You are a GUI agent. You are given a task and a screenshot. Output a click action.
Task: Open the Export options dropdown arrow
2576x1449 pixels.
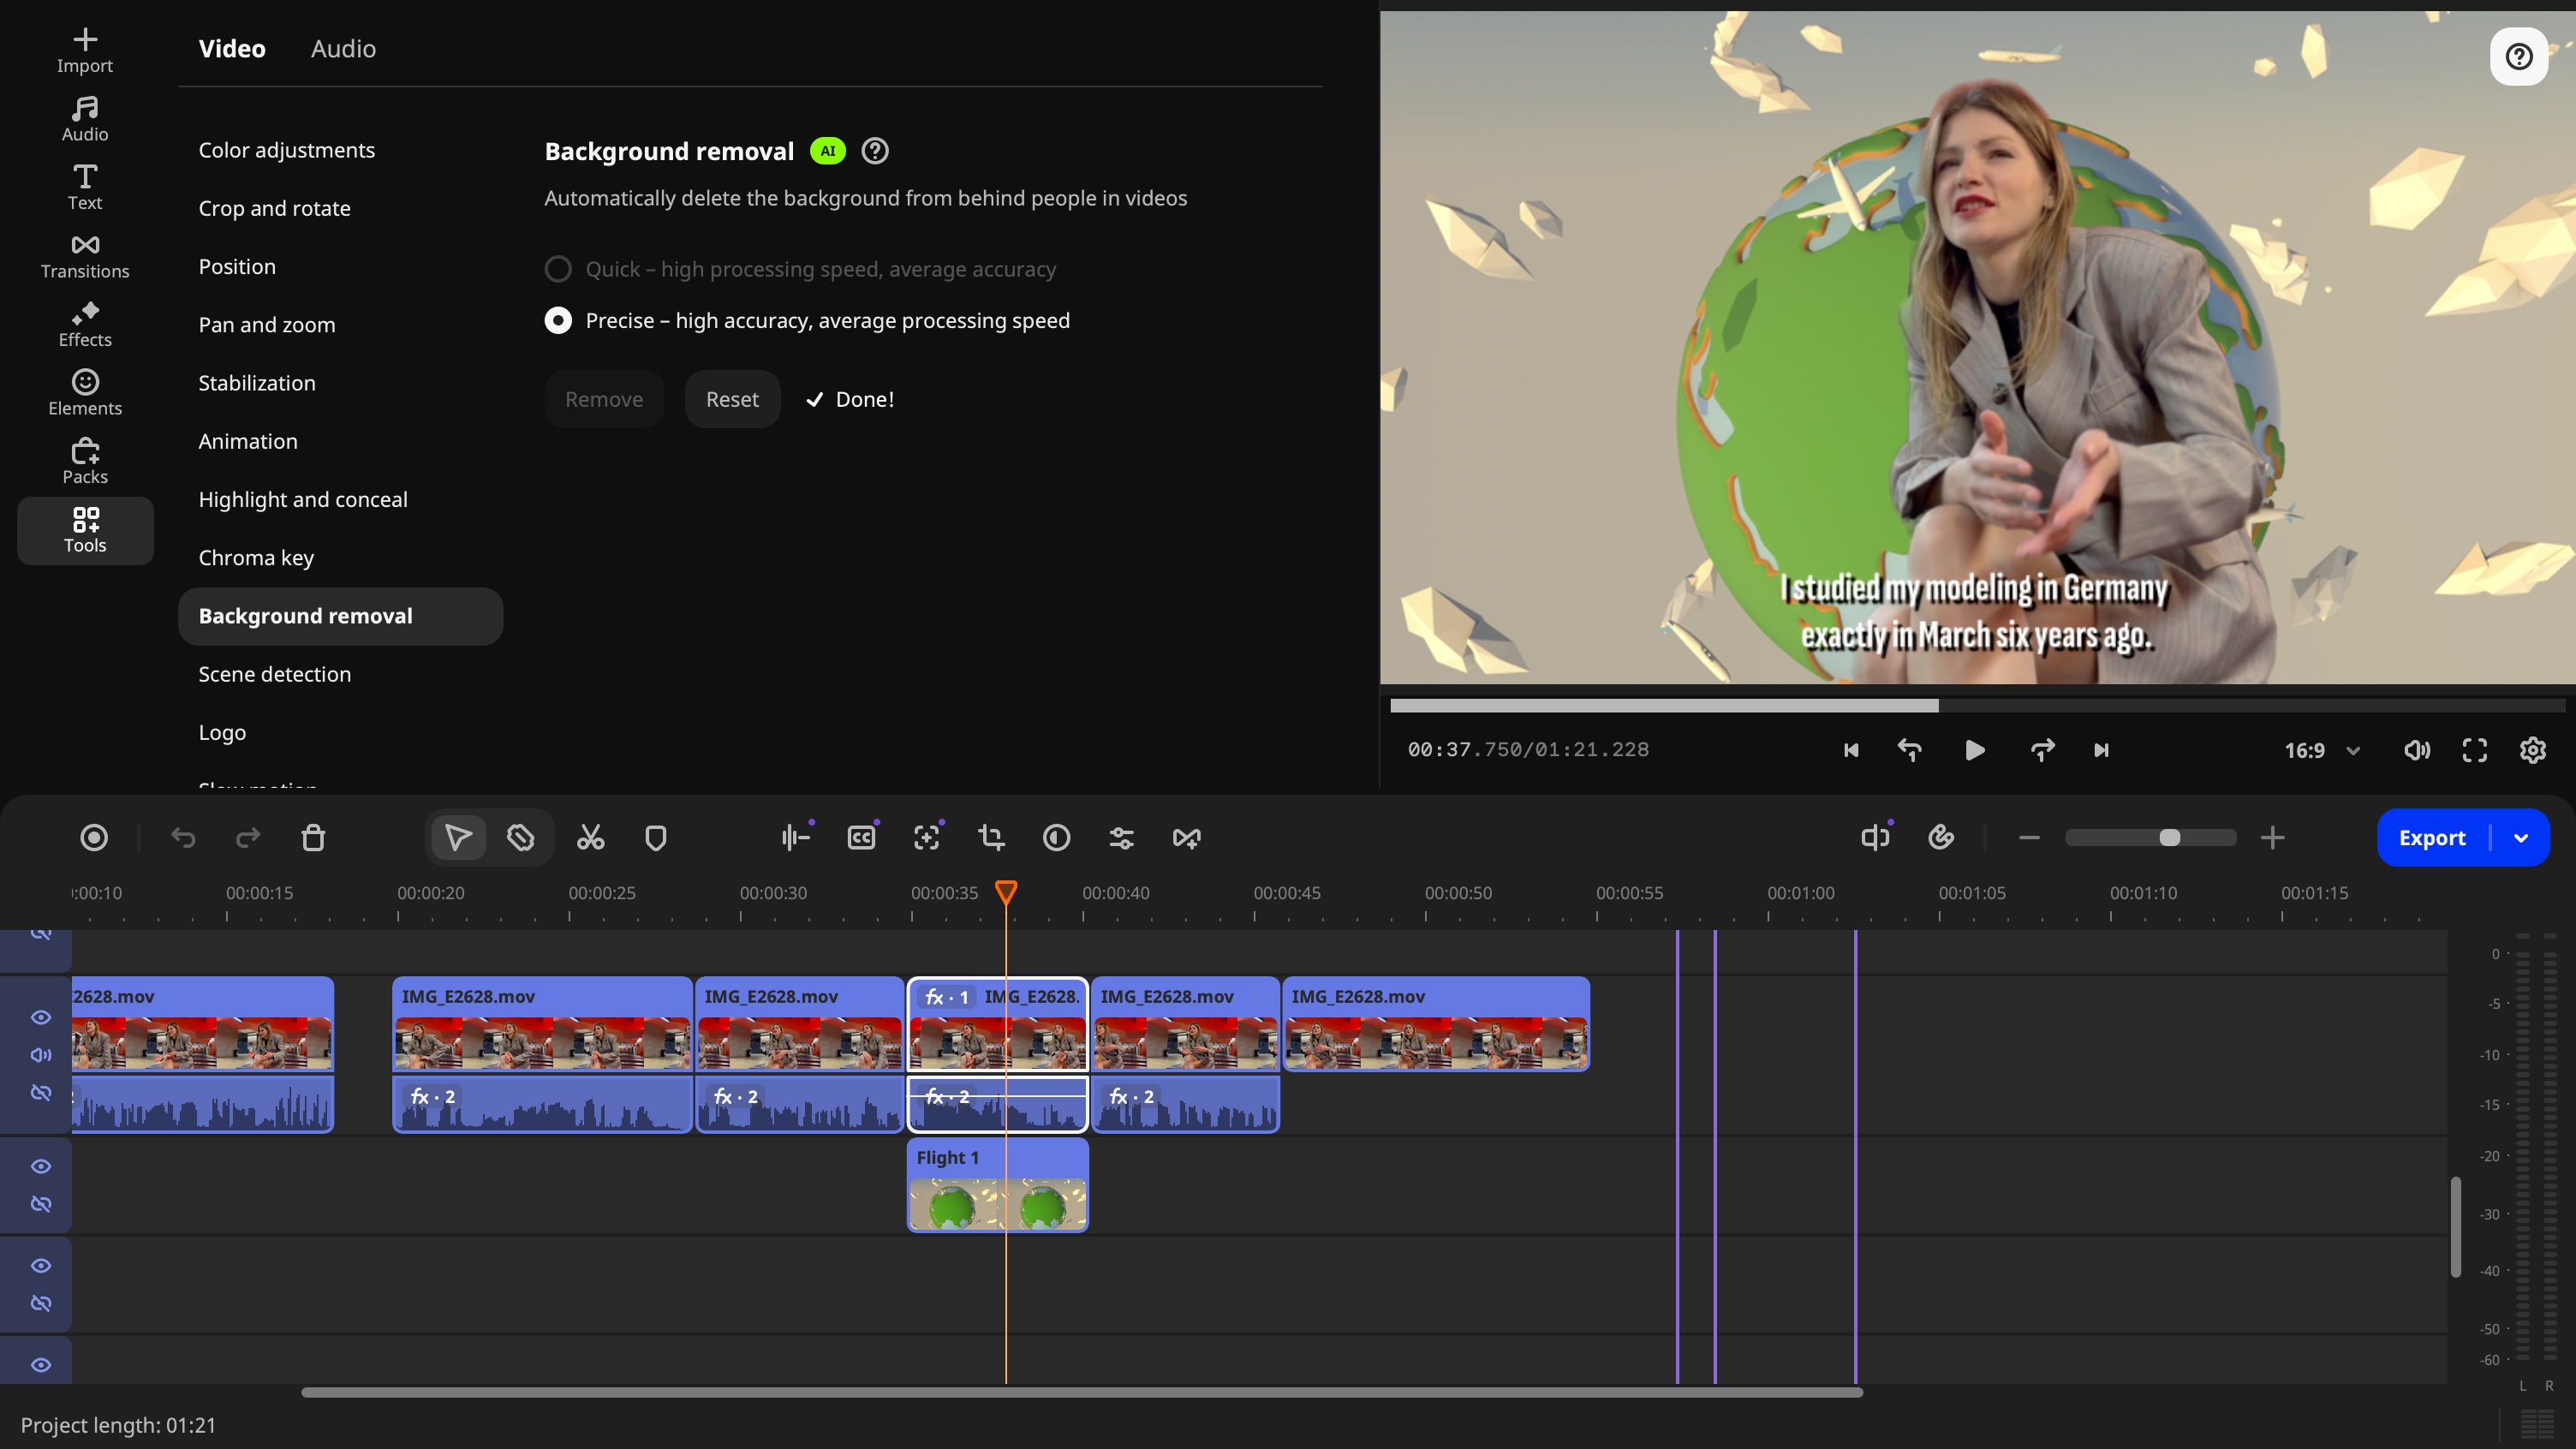tap(2521, 837)
